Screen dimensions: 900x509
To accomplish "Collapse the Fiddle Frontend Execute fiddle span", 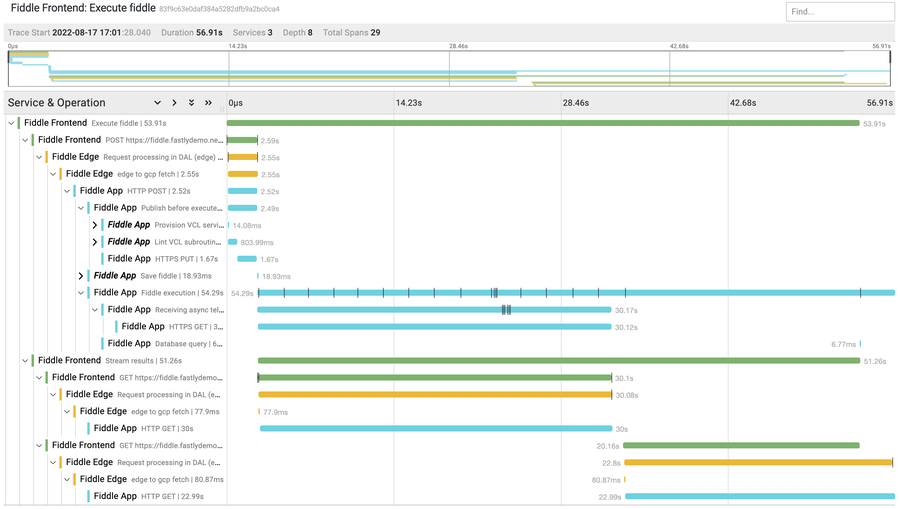I will [x=11, y=123].
